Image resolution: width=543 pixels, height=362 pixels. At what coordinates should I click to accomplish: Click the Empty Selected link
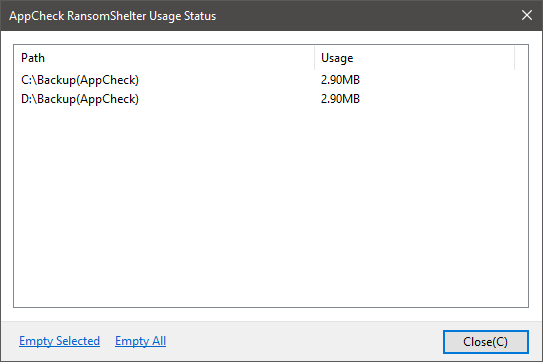[x=60, y=341]
